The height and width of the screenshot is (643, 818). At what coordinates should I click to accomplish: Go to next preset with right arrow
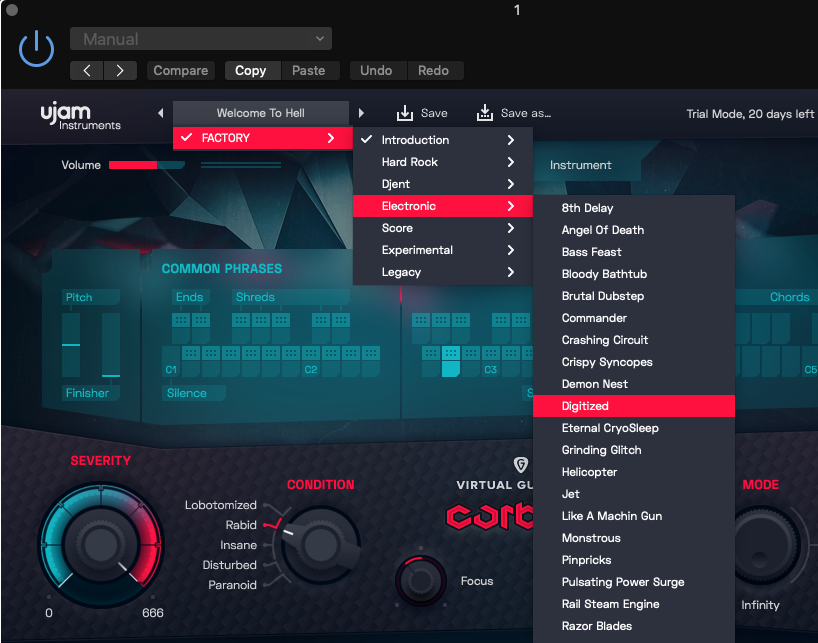coord(120,70)
